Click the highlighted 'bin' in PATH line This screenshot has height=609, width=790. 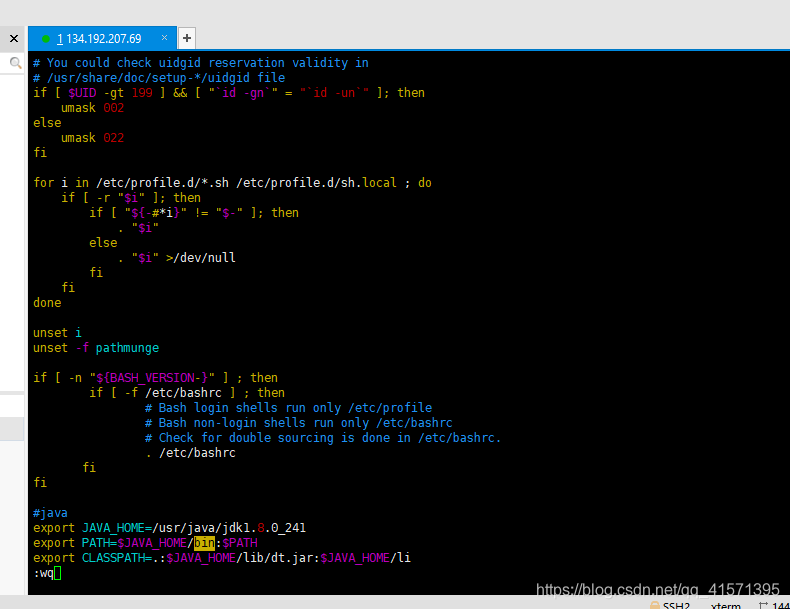pyautogui.click(x=204, y=543)
